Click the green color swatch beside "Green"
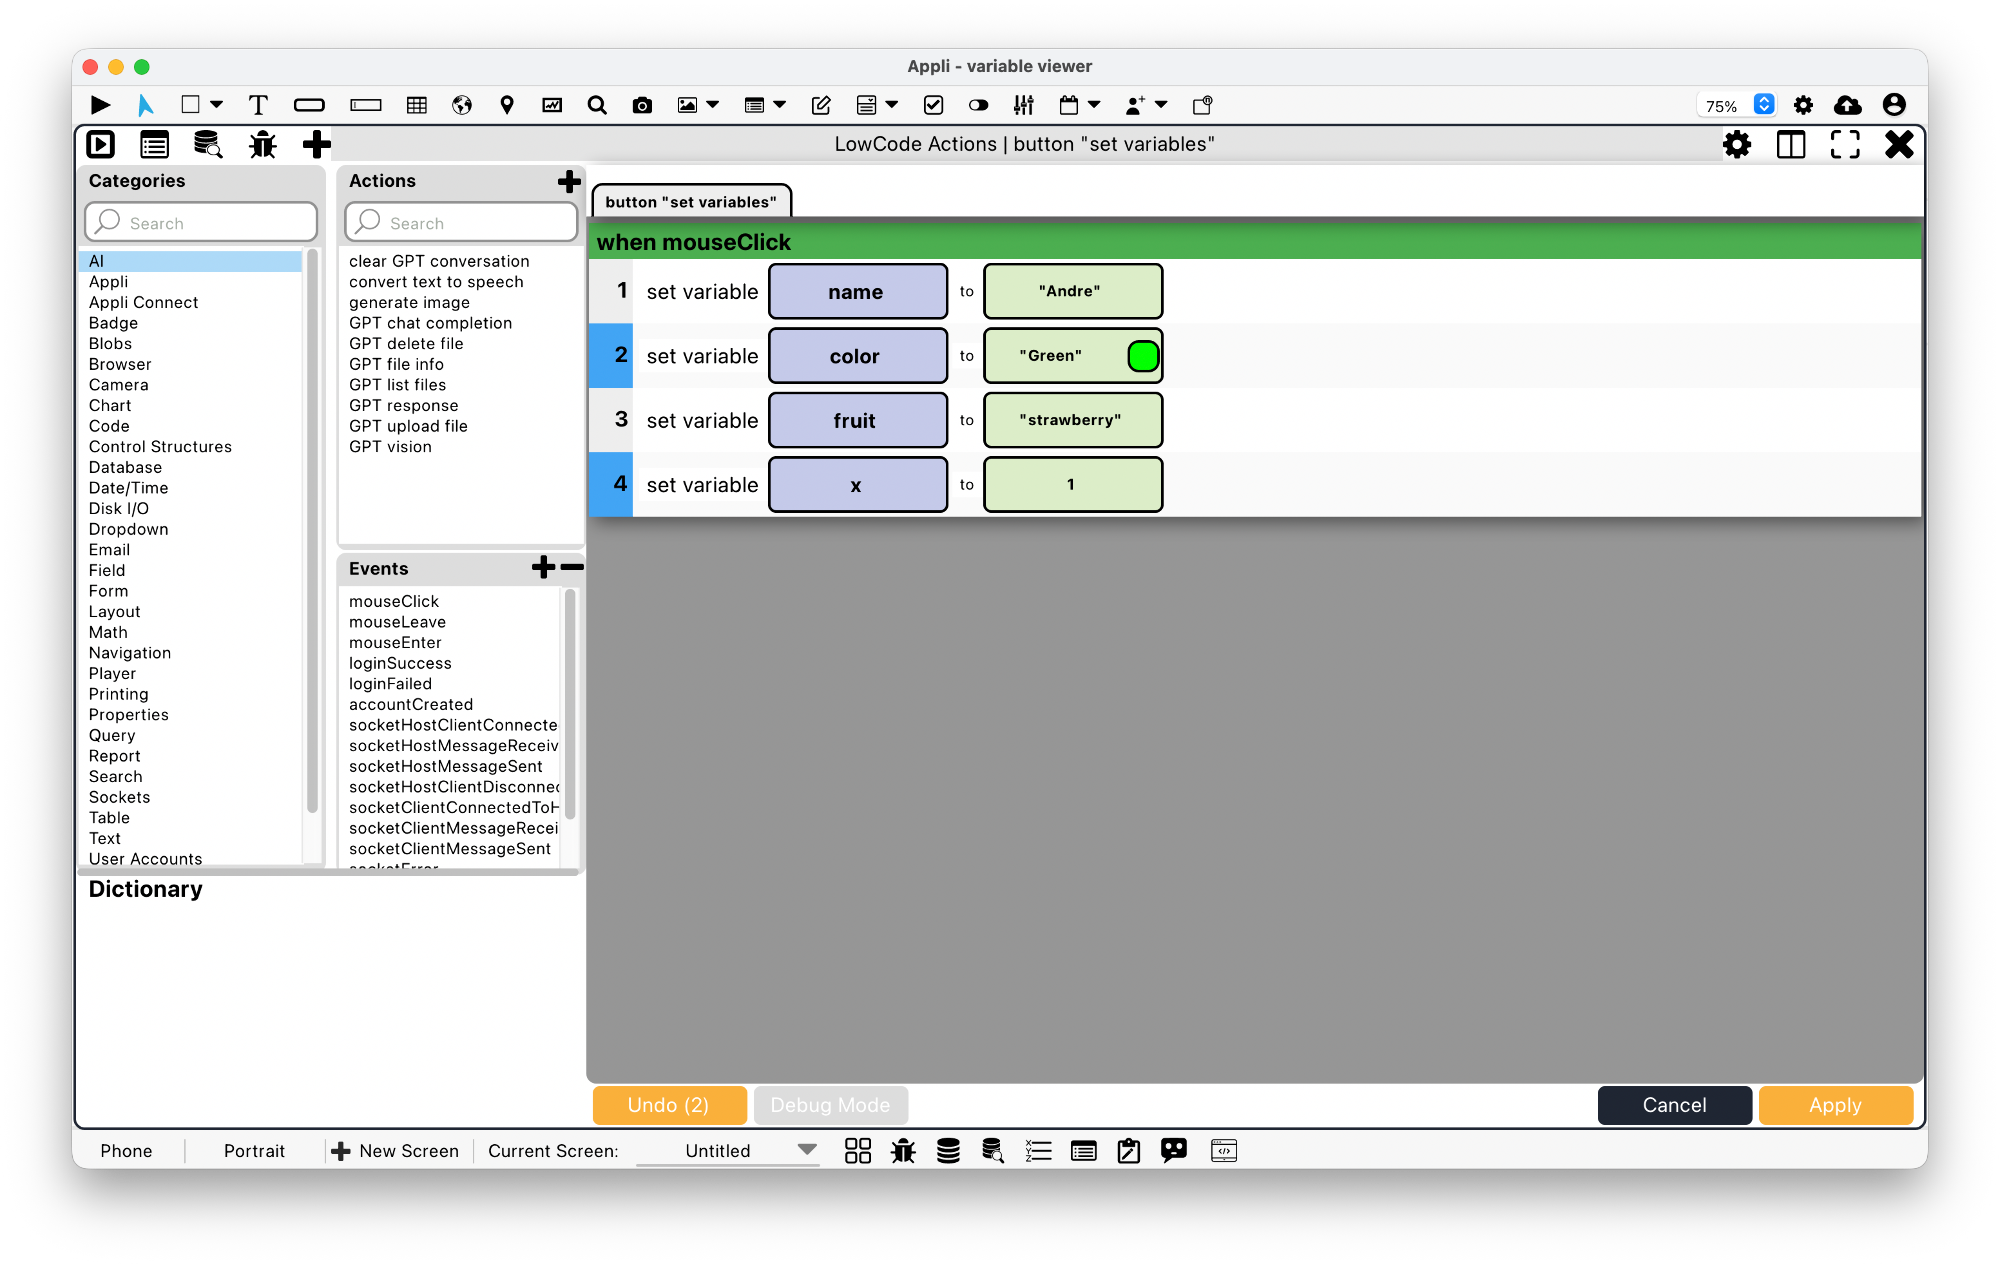This screenshot has width=2000, height=1264. point(1143,356)
